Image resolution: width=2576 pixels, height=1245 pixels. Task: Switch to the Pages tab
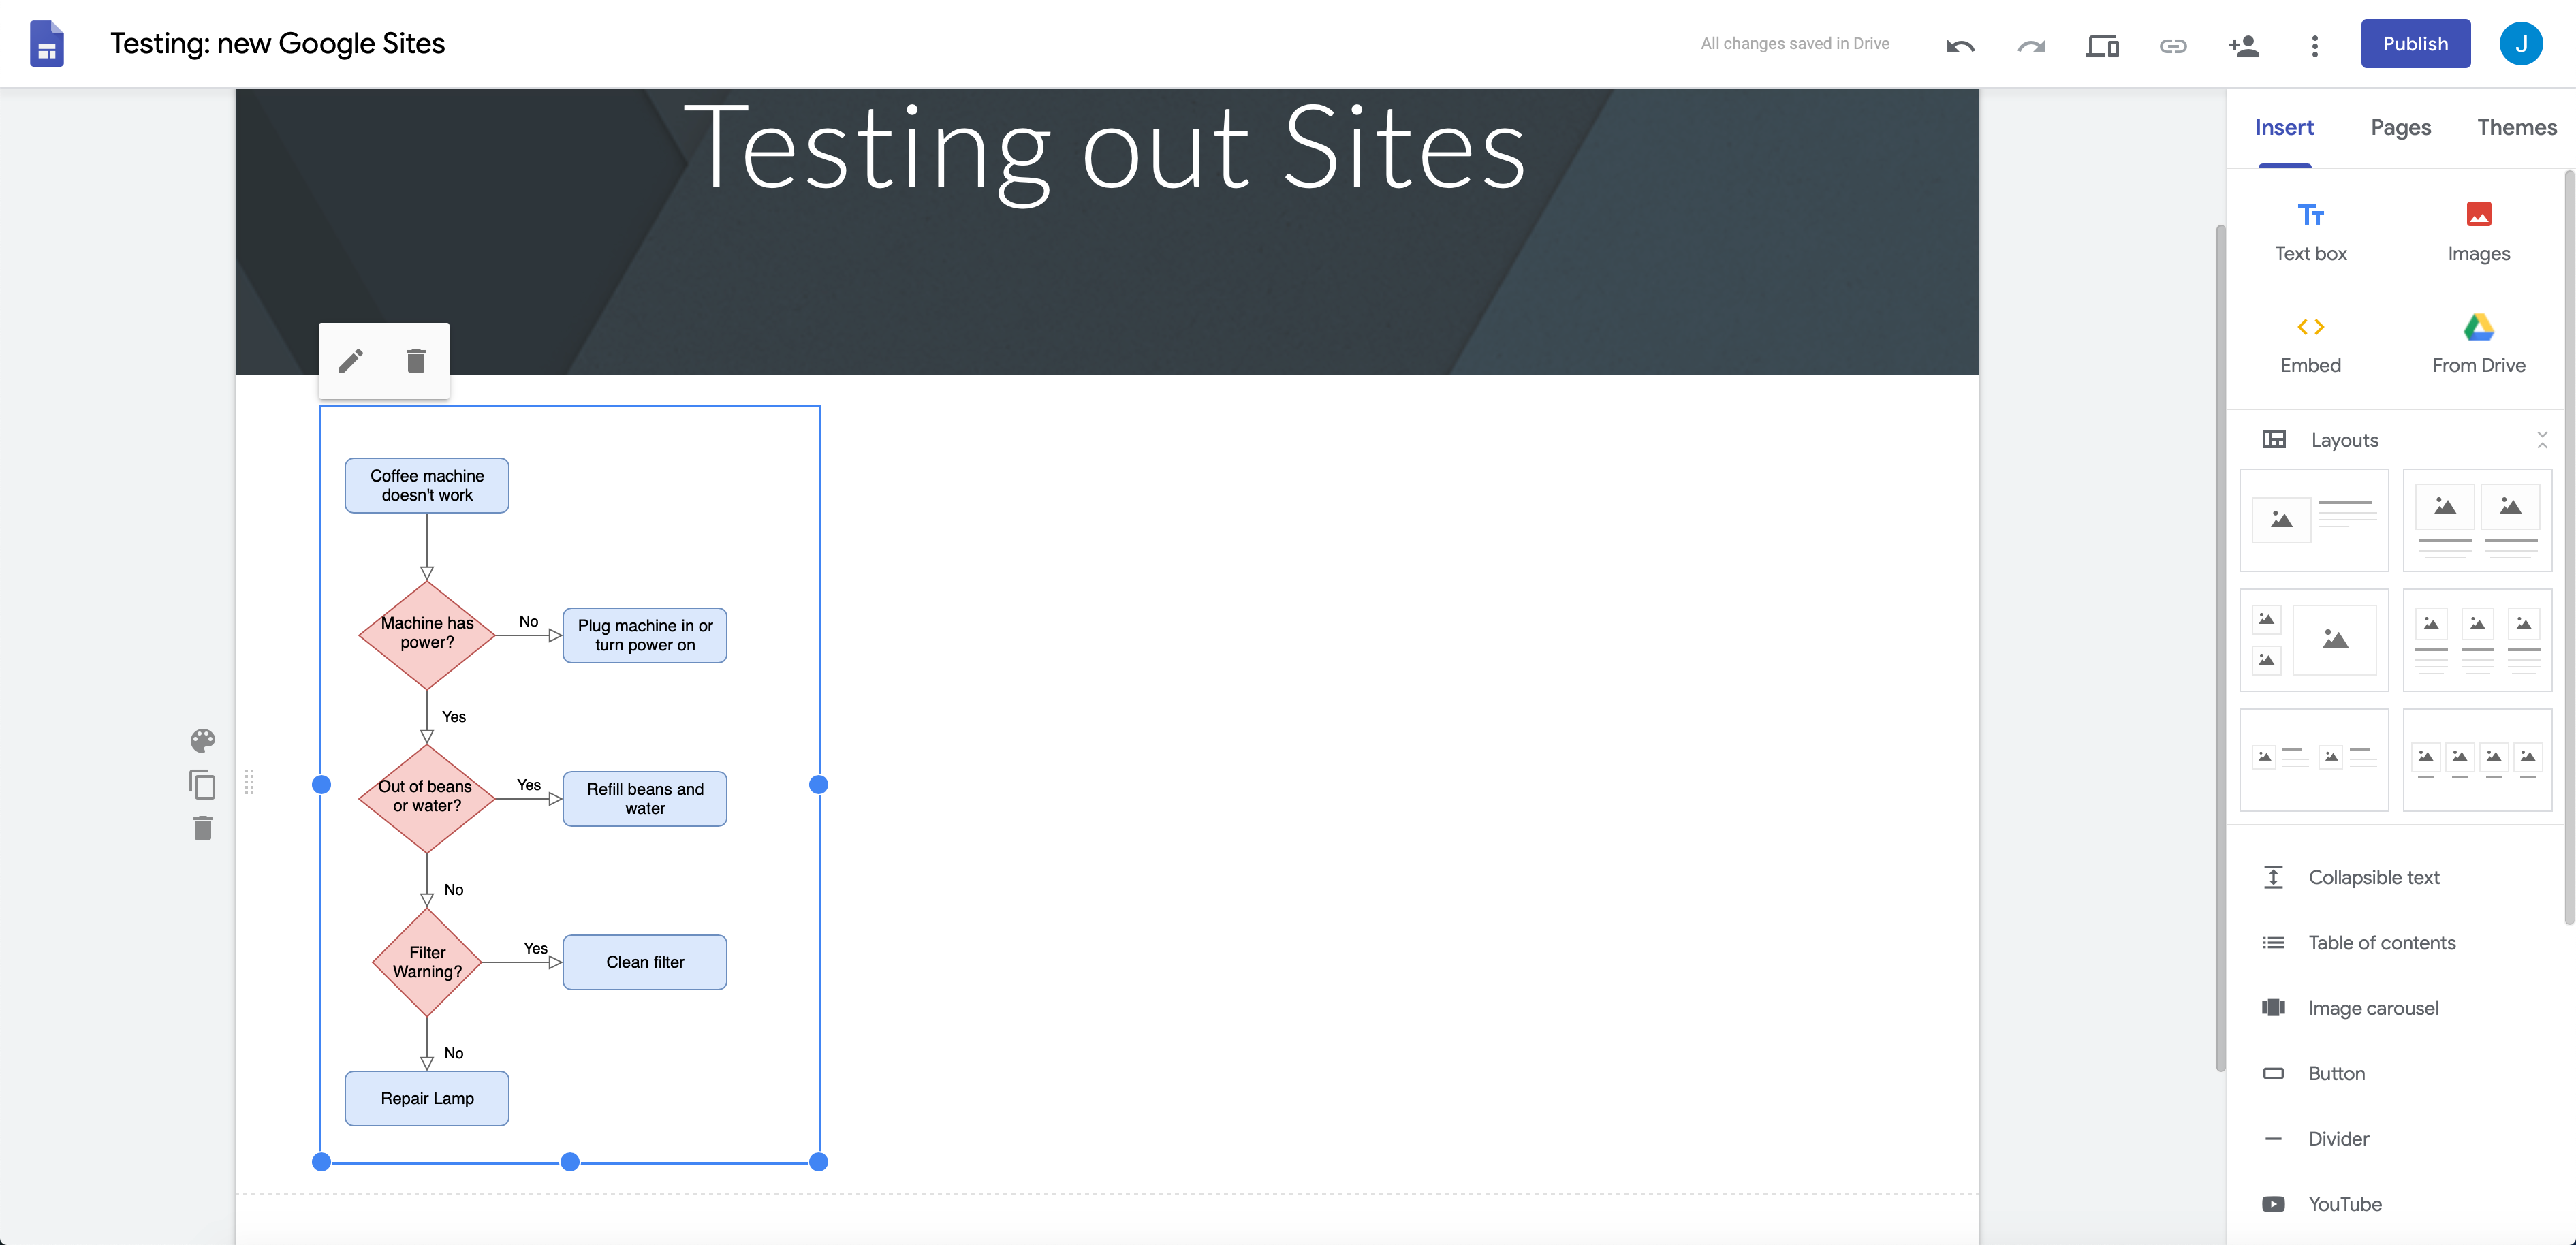pos(2401,127)
